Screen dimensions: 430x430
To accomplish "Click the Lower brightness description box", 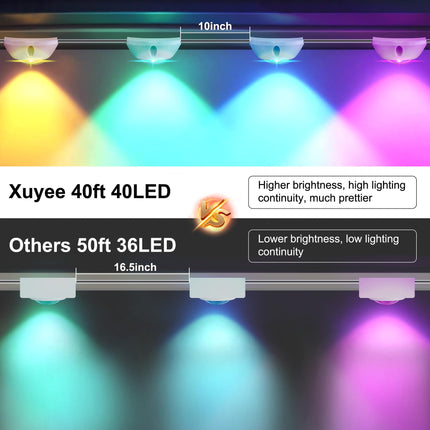I will pos(332,246).
